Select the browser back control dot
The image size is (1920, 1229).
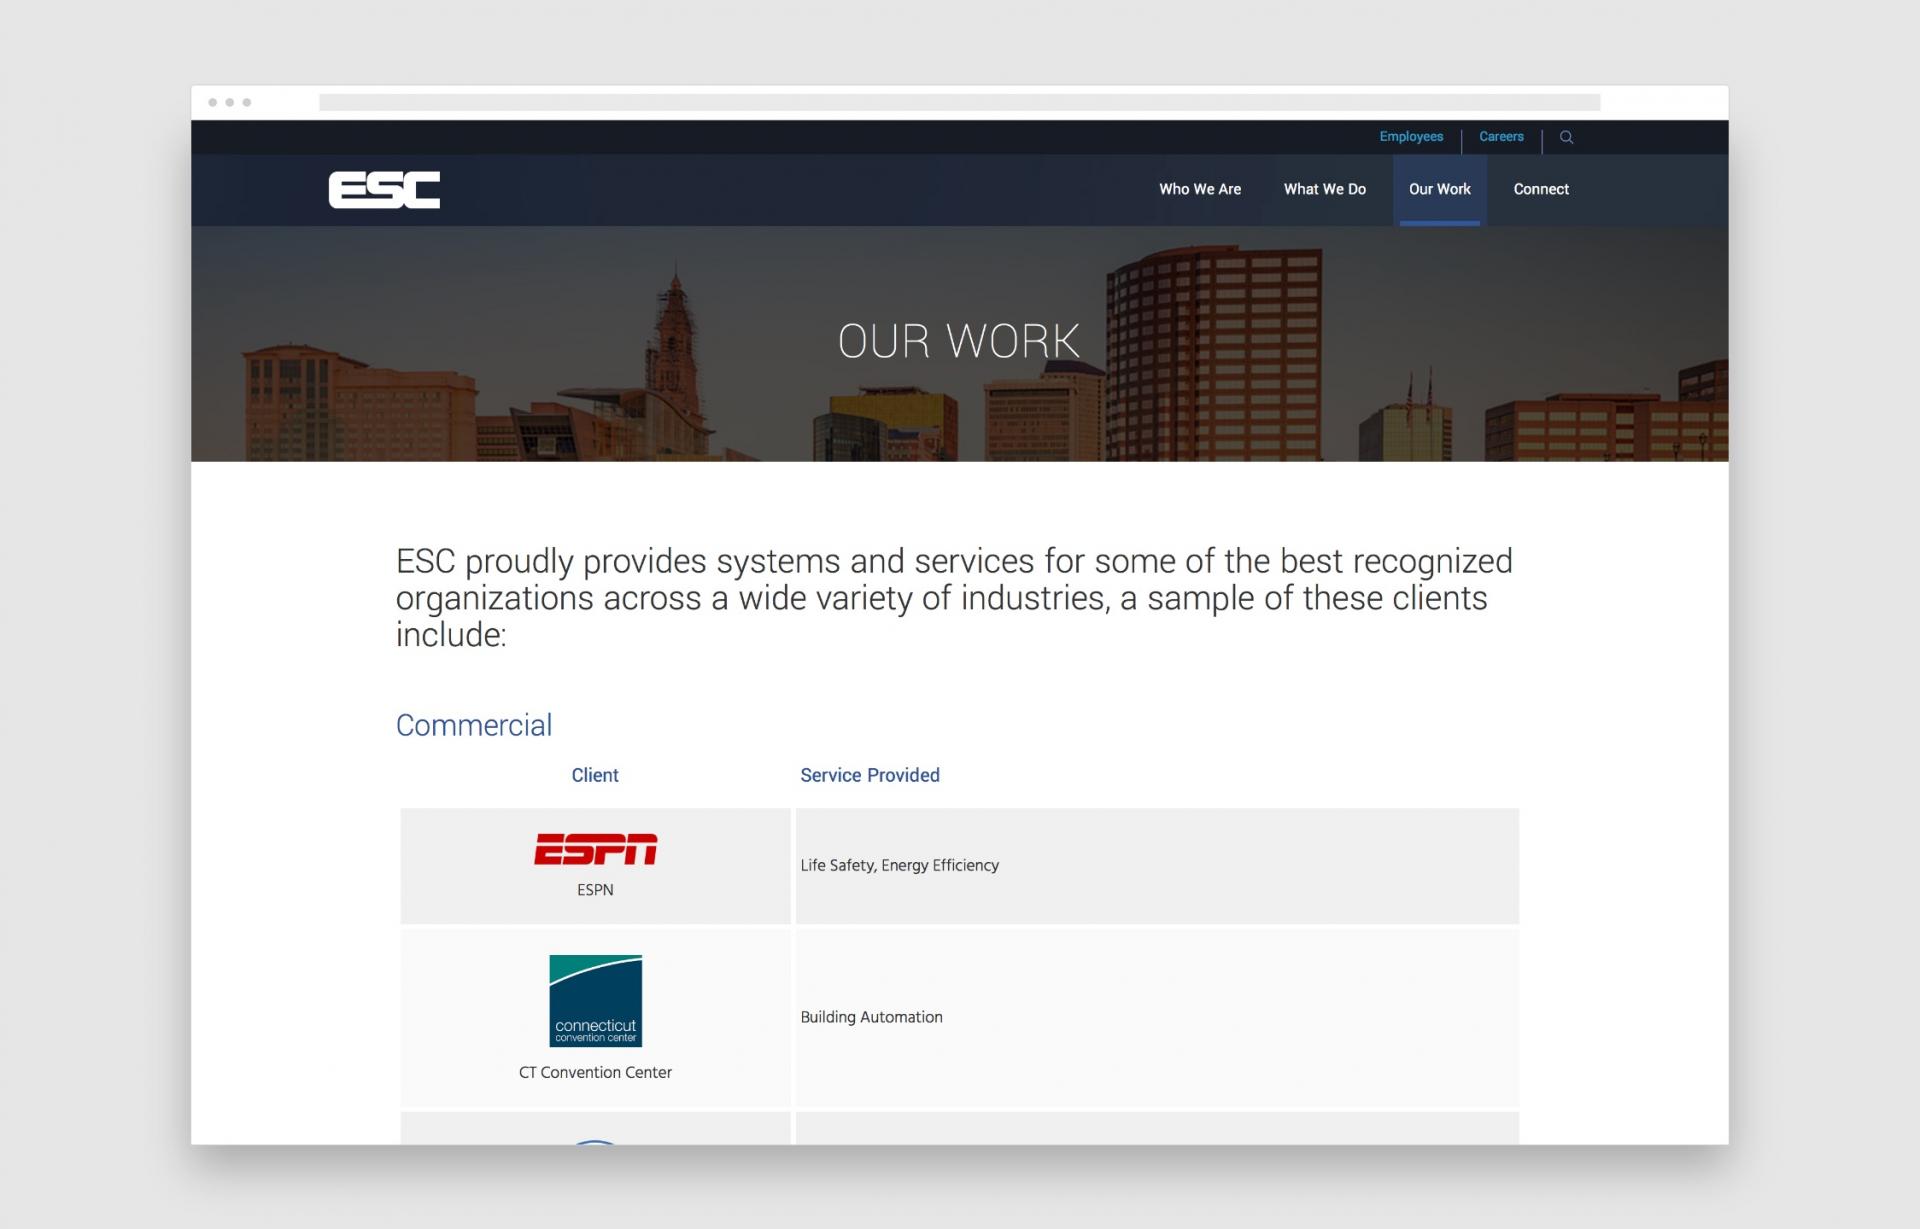point(212,101)
